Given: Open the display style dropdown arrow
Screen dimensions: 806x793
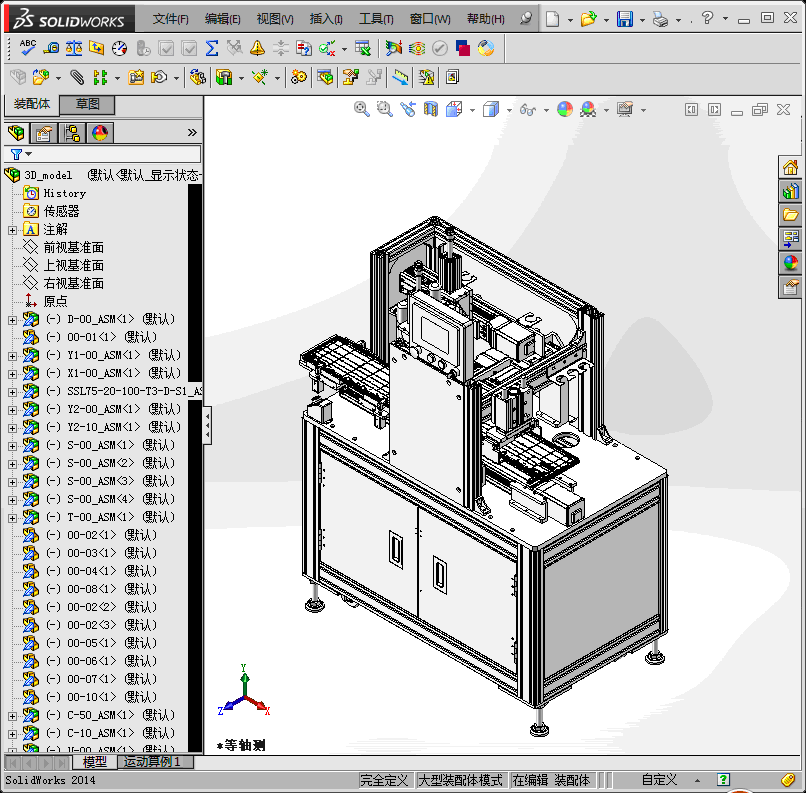Looking at the screenshot, I should click(x=507, y=110).
